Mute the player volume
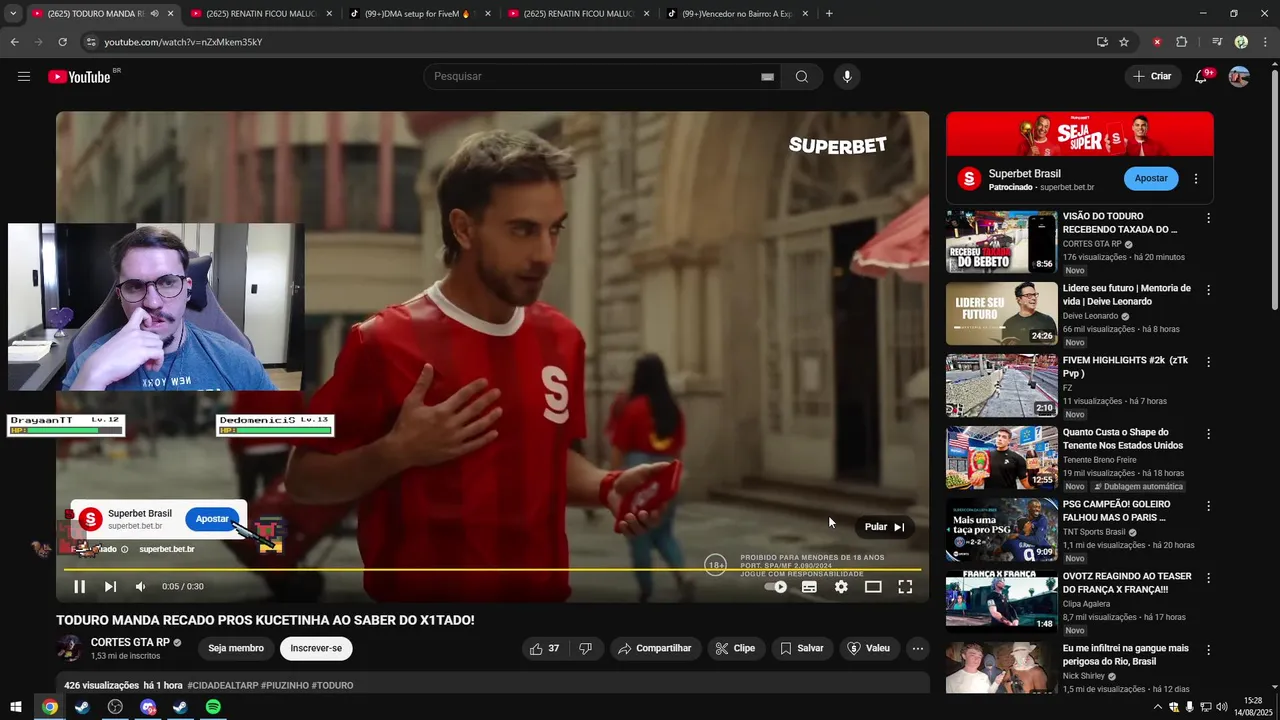Image resolution: width=1280 pixels, height=720 pixels. 141,587
